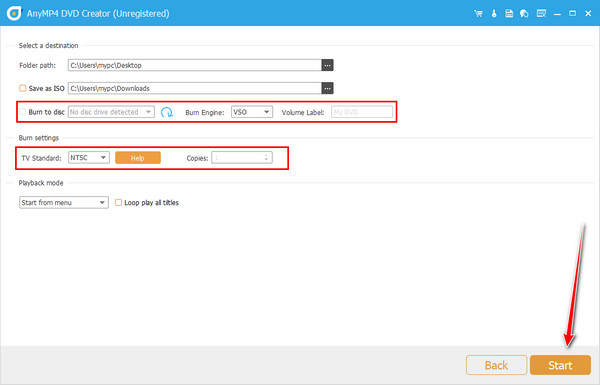Click the orange Help button
Viewport: 600px width, 385px height.
[x=138, y=158]
